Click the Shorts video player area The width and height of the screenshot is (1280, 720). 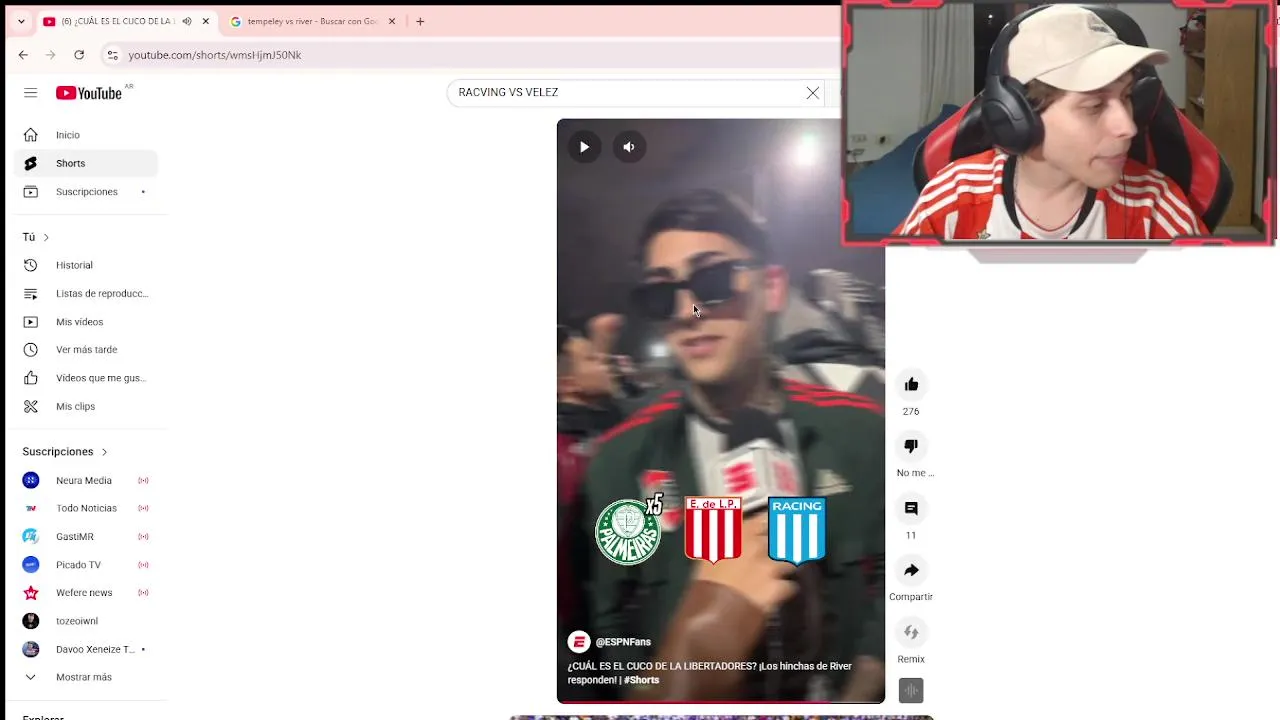coord(721,411)
